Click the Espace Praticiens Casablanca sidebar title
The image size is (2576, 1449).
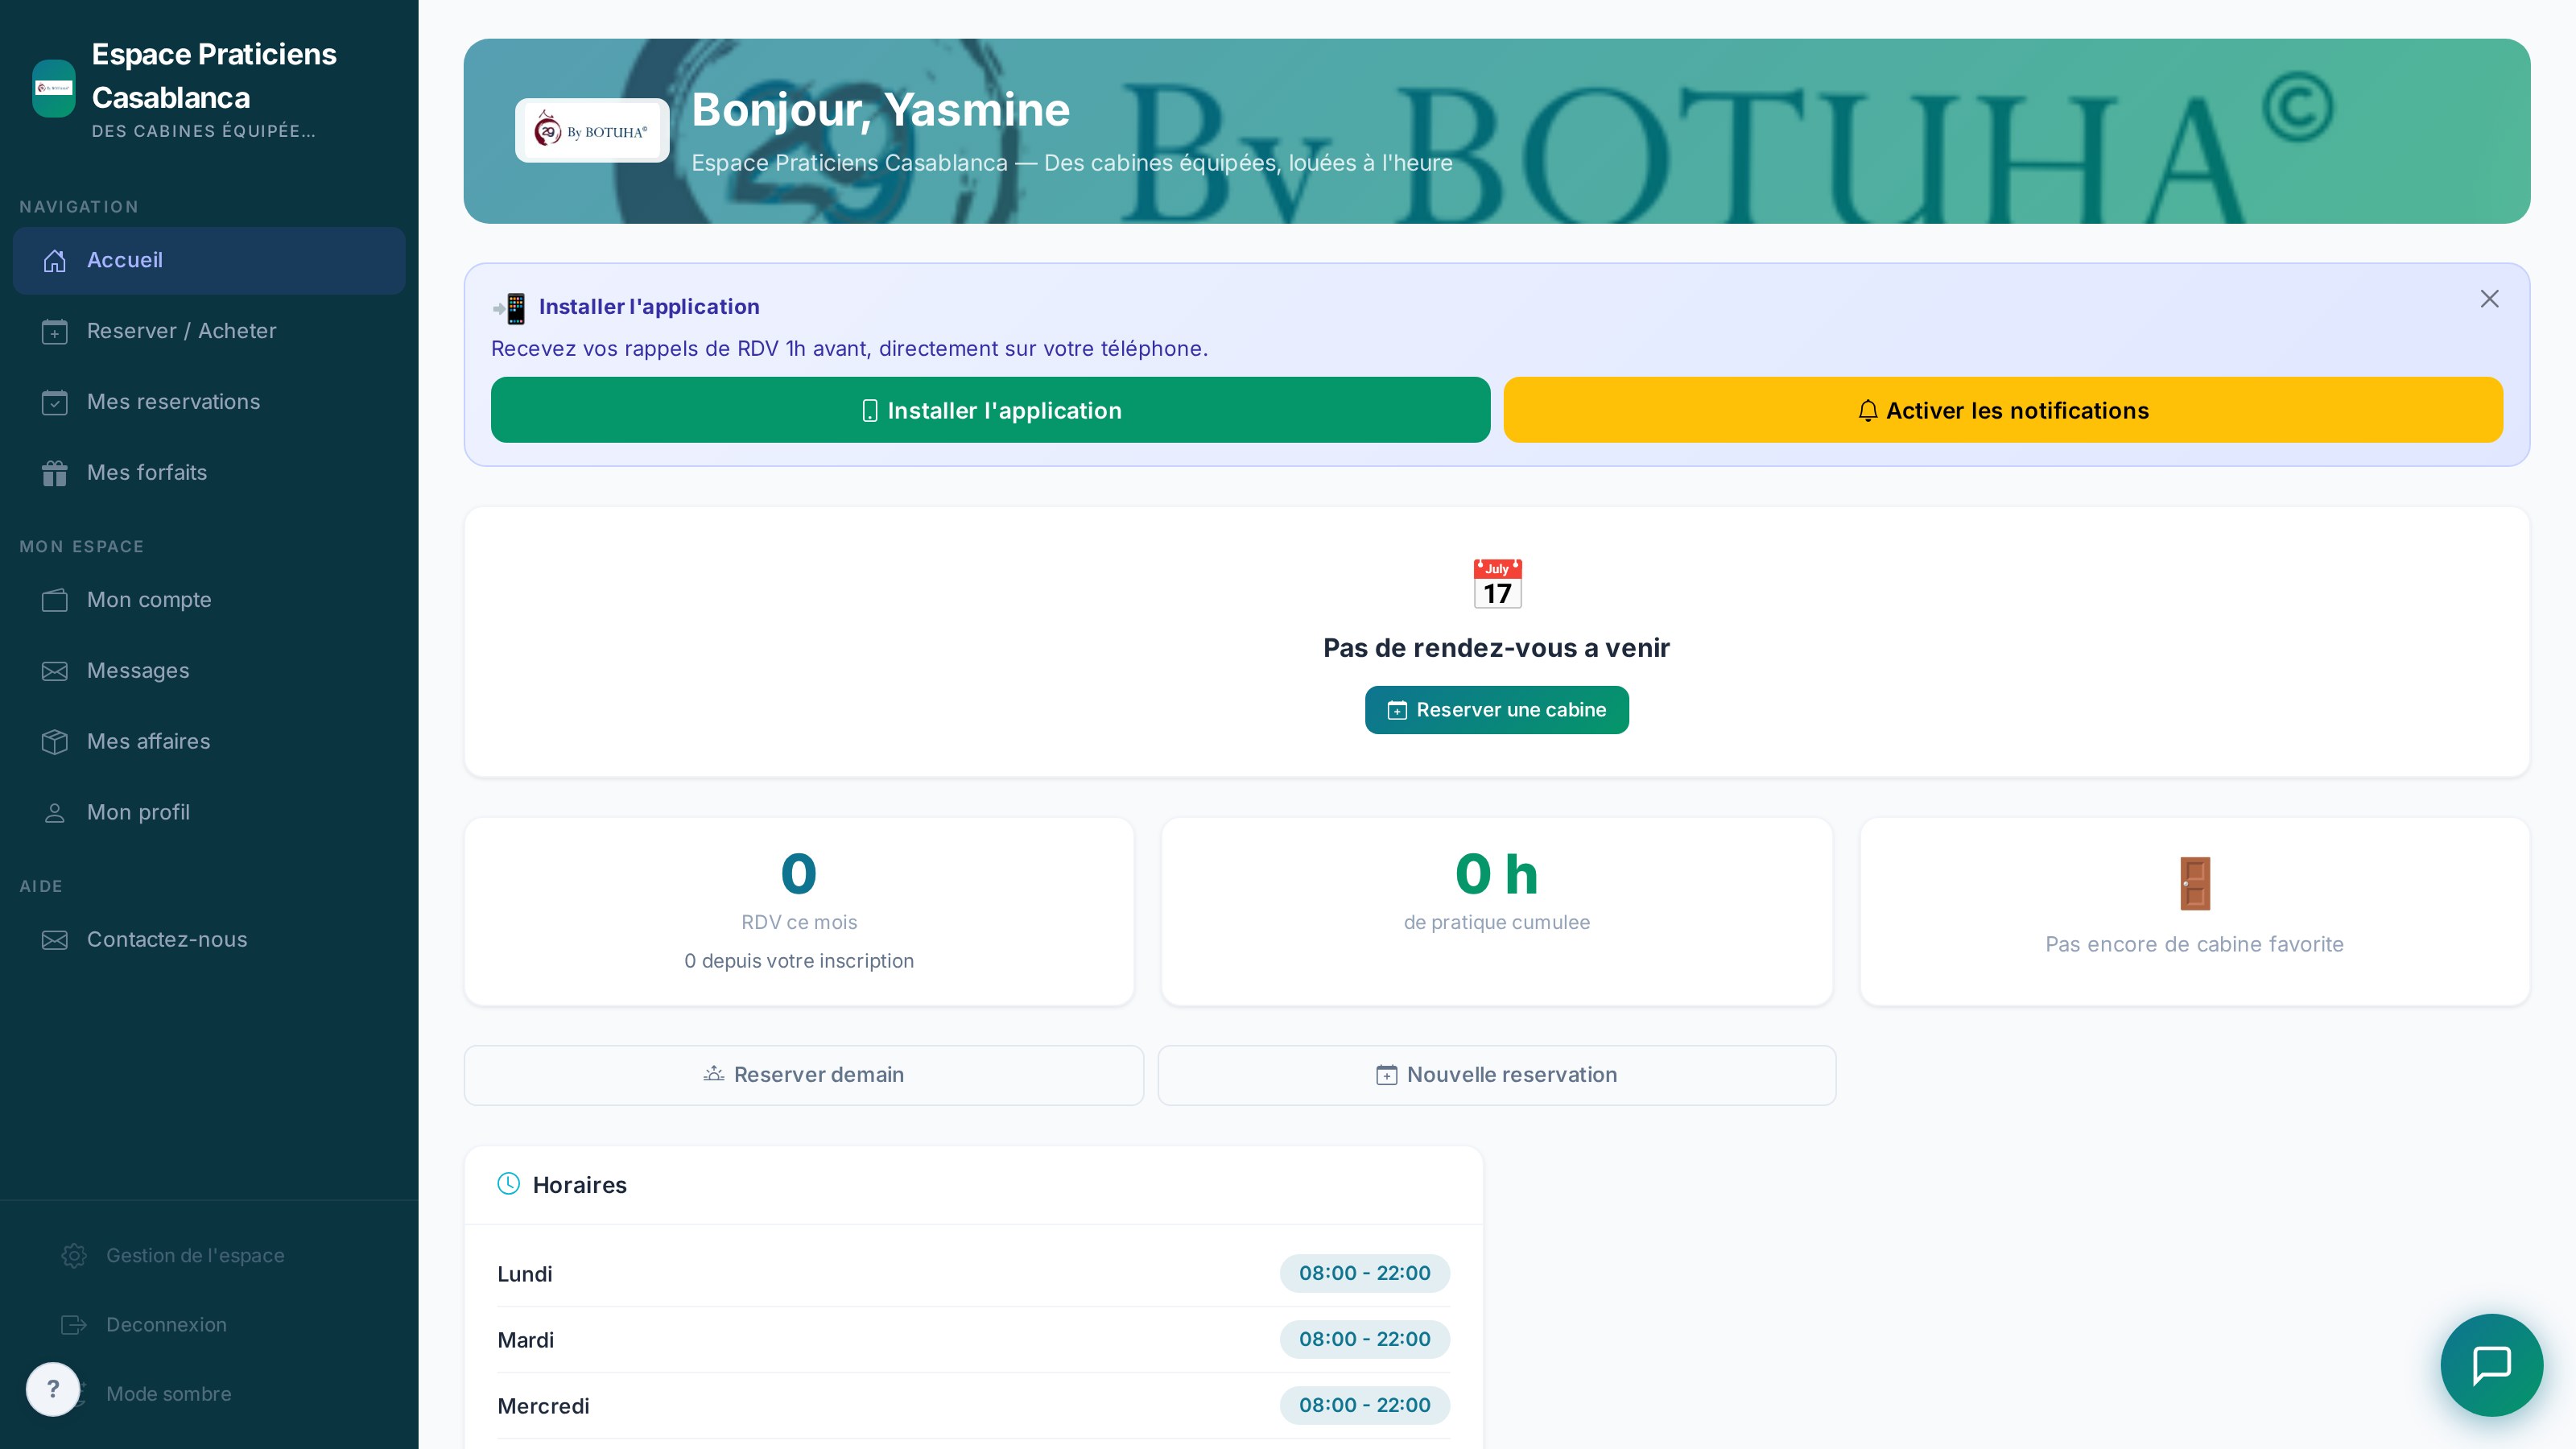click(x=214, y=76)
